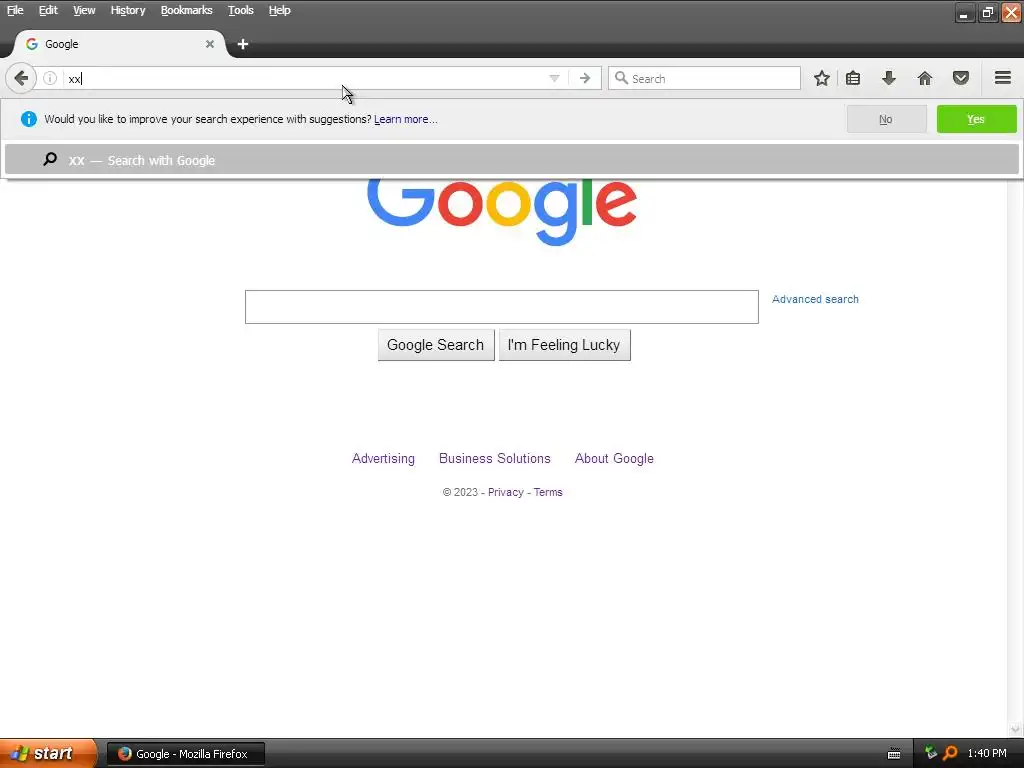Image resolution: width=1024 pixels, height=768 pixels.
Task: Go back with the back arrow button
Action: [21, 78]
